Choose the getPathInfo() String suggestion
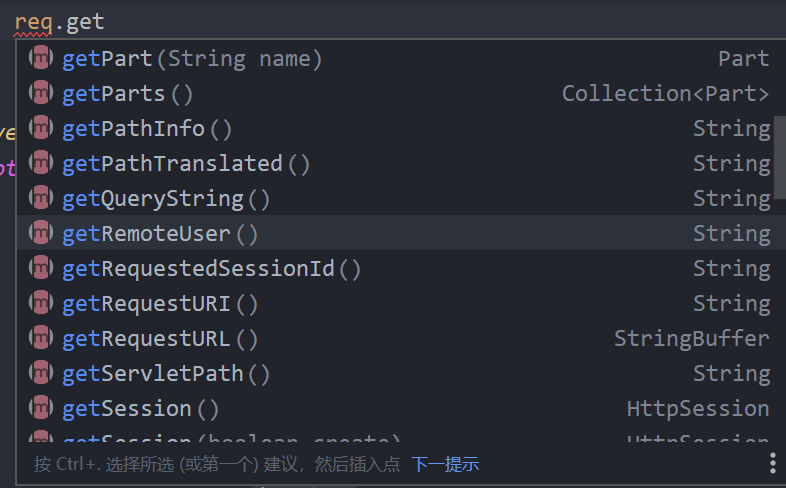The width and height of the screenshot is (786, 488). tap(147, 129)
